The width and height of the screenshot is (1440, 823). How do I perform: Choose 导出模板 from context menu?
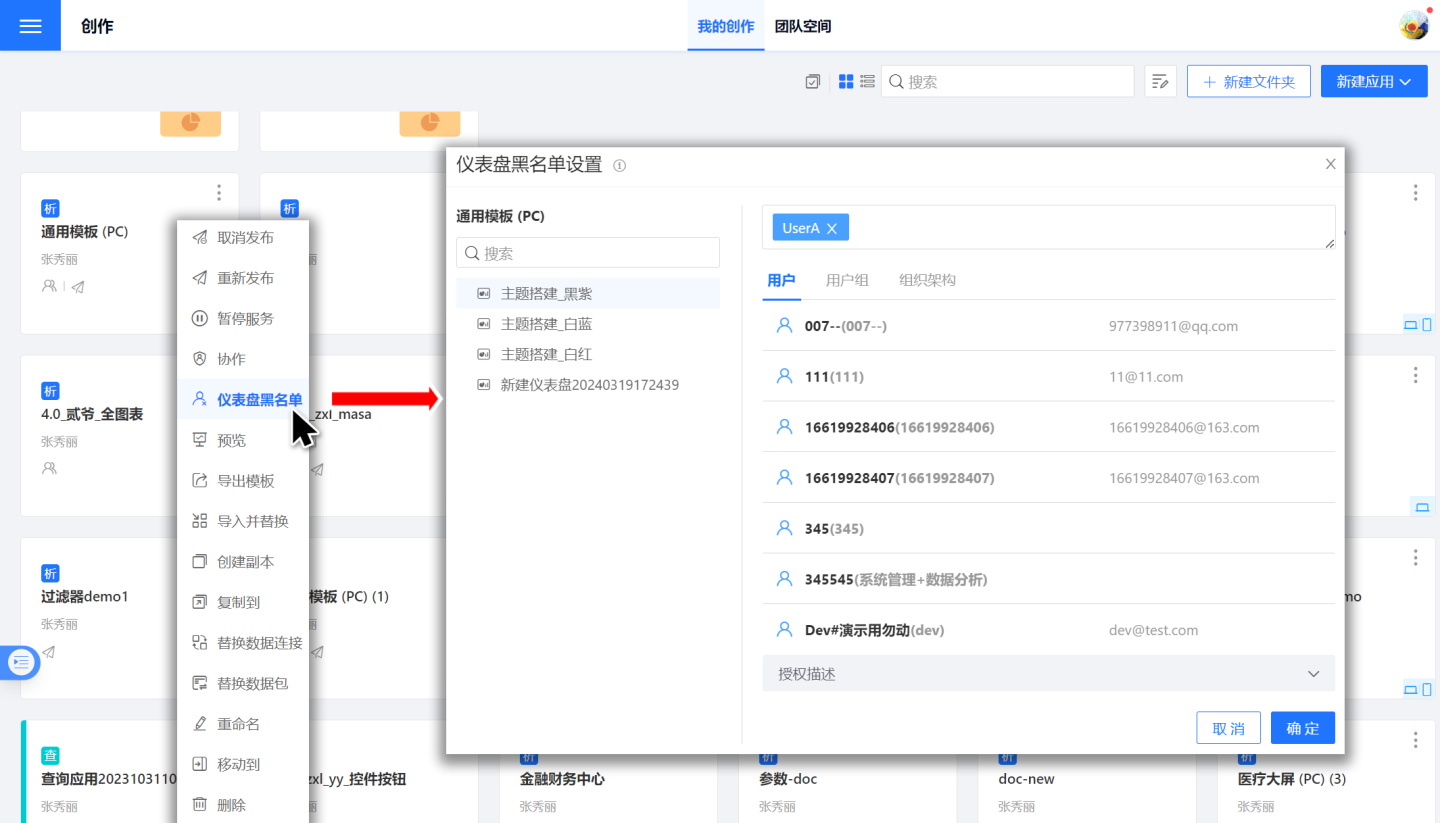click(245, 481)
